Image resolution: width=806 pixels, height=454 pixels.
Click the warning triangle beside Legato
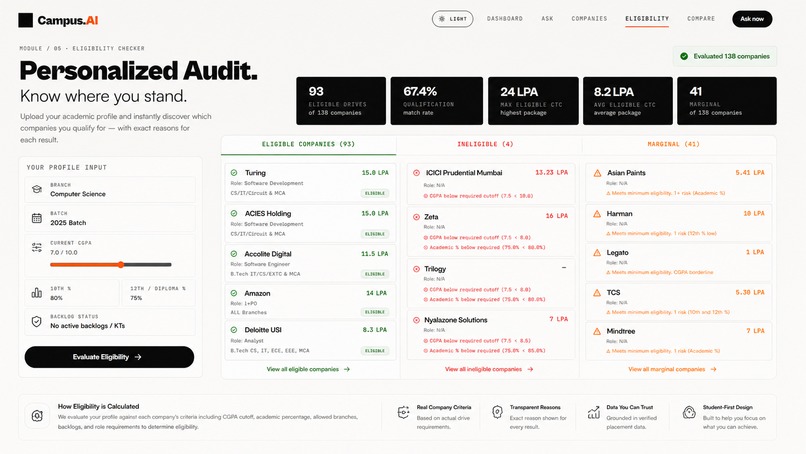click(x=597, y=253)
